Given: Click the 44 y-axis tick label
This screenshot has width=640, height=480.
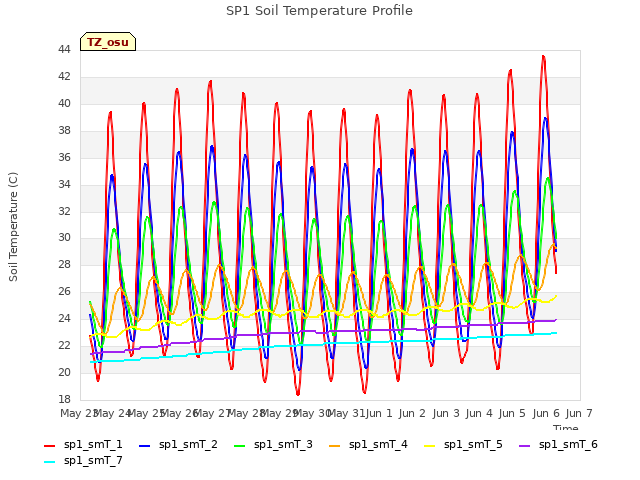Looking at the screenshot, I should pyautogui.click(x=64, y=49).
